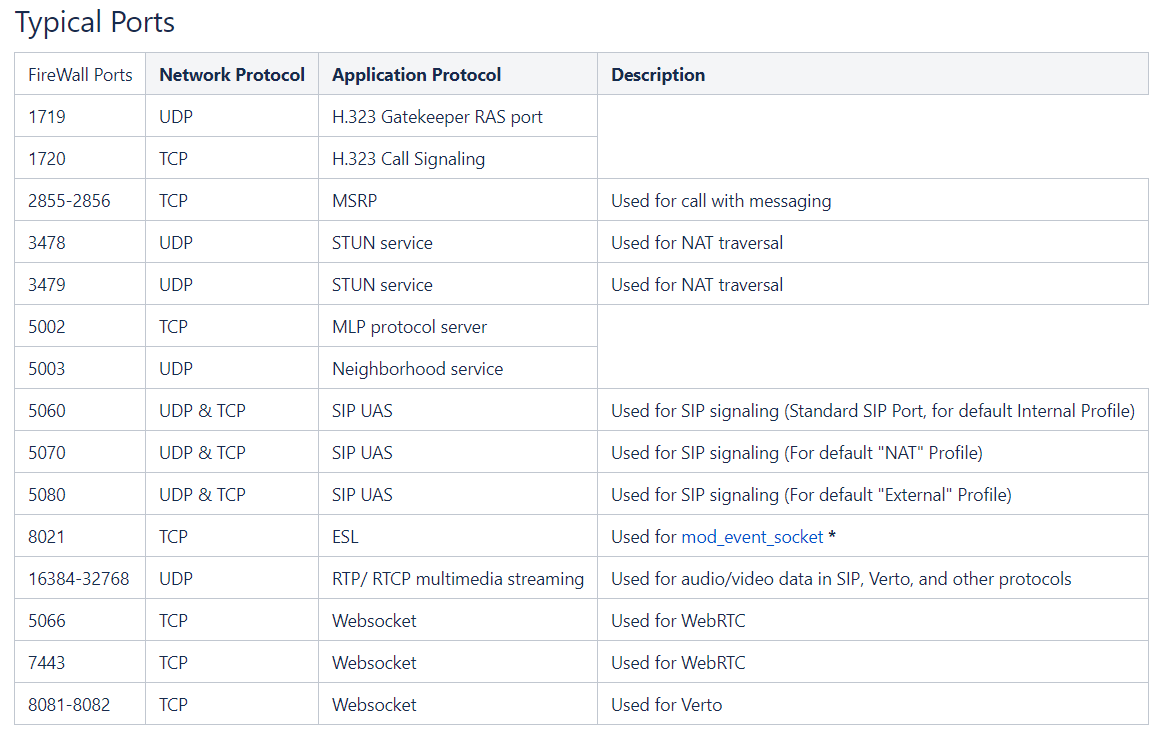1162x739 pixels.
Task: Click TCP in the 8021 row
Action: click(x=232, y=537)
